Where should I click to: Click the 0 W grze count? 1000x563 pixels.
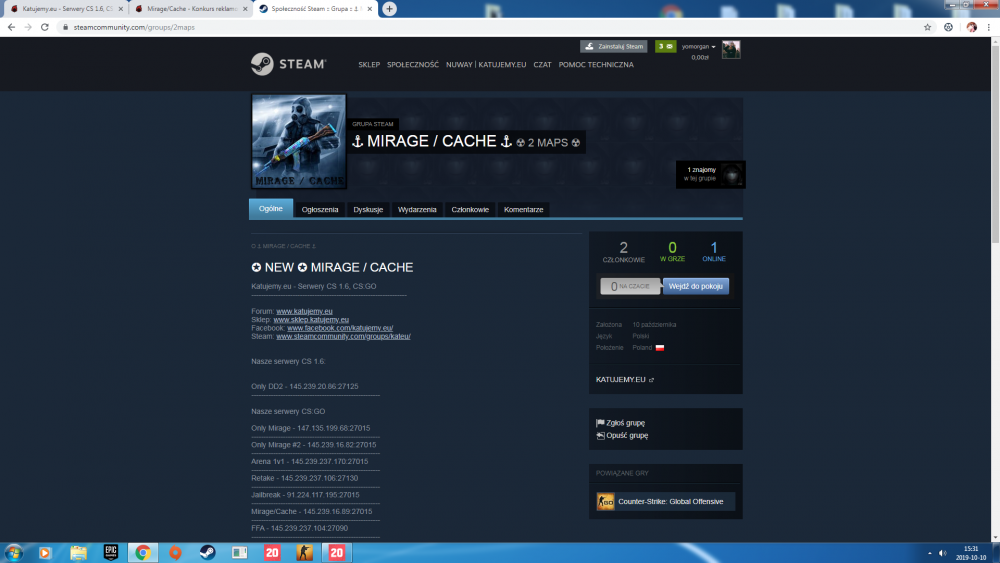pos(672,251)
